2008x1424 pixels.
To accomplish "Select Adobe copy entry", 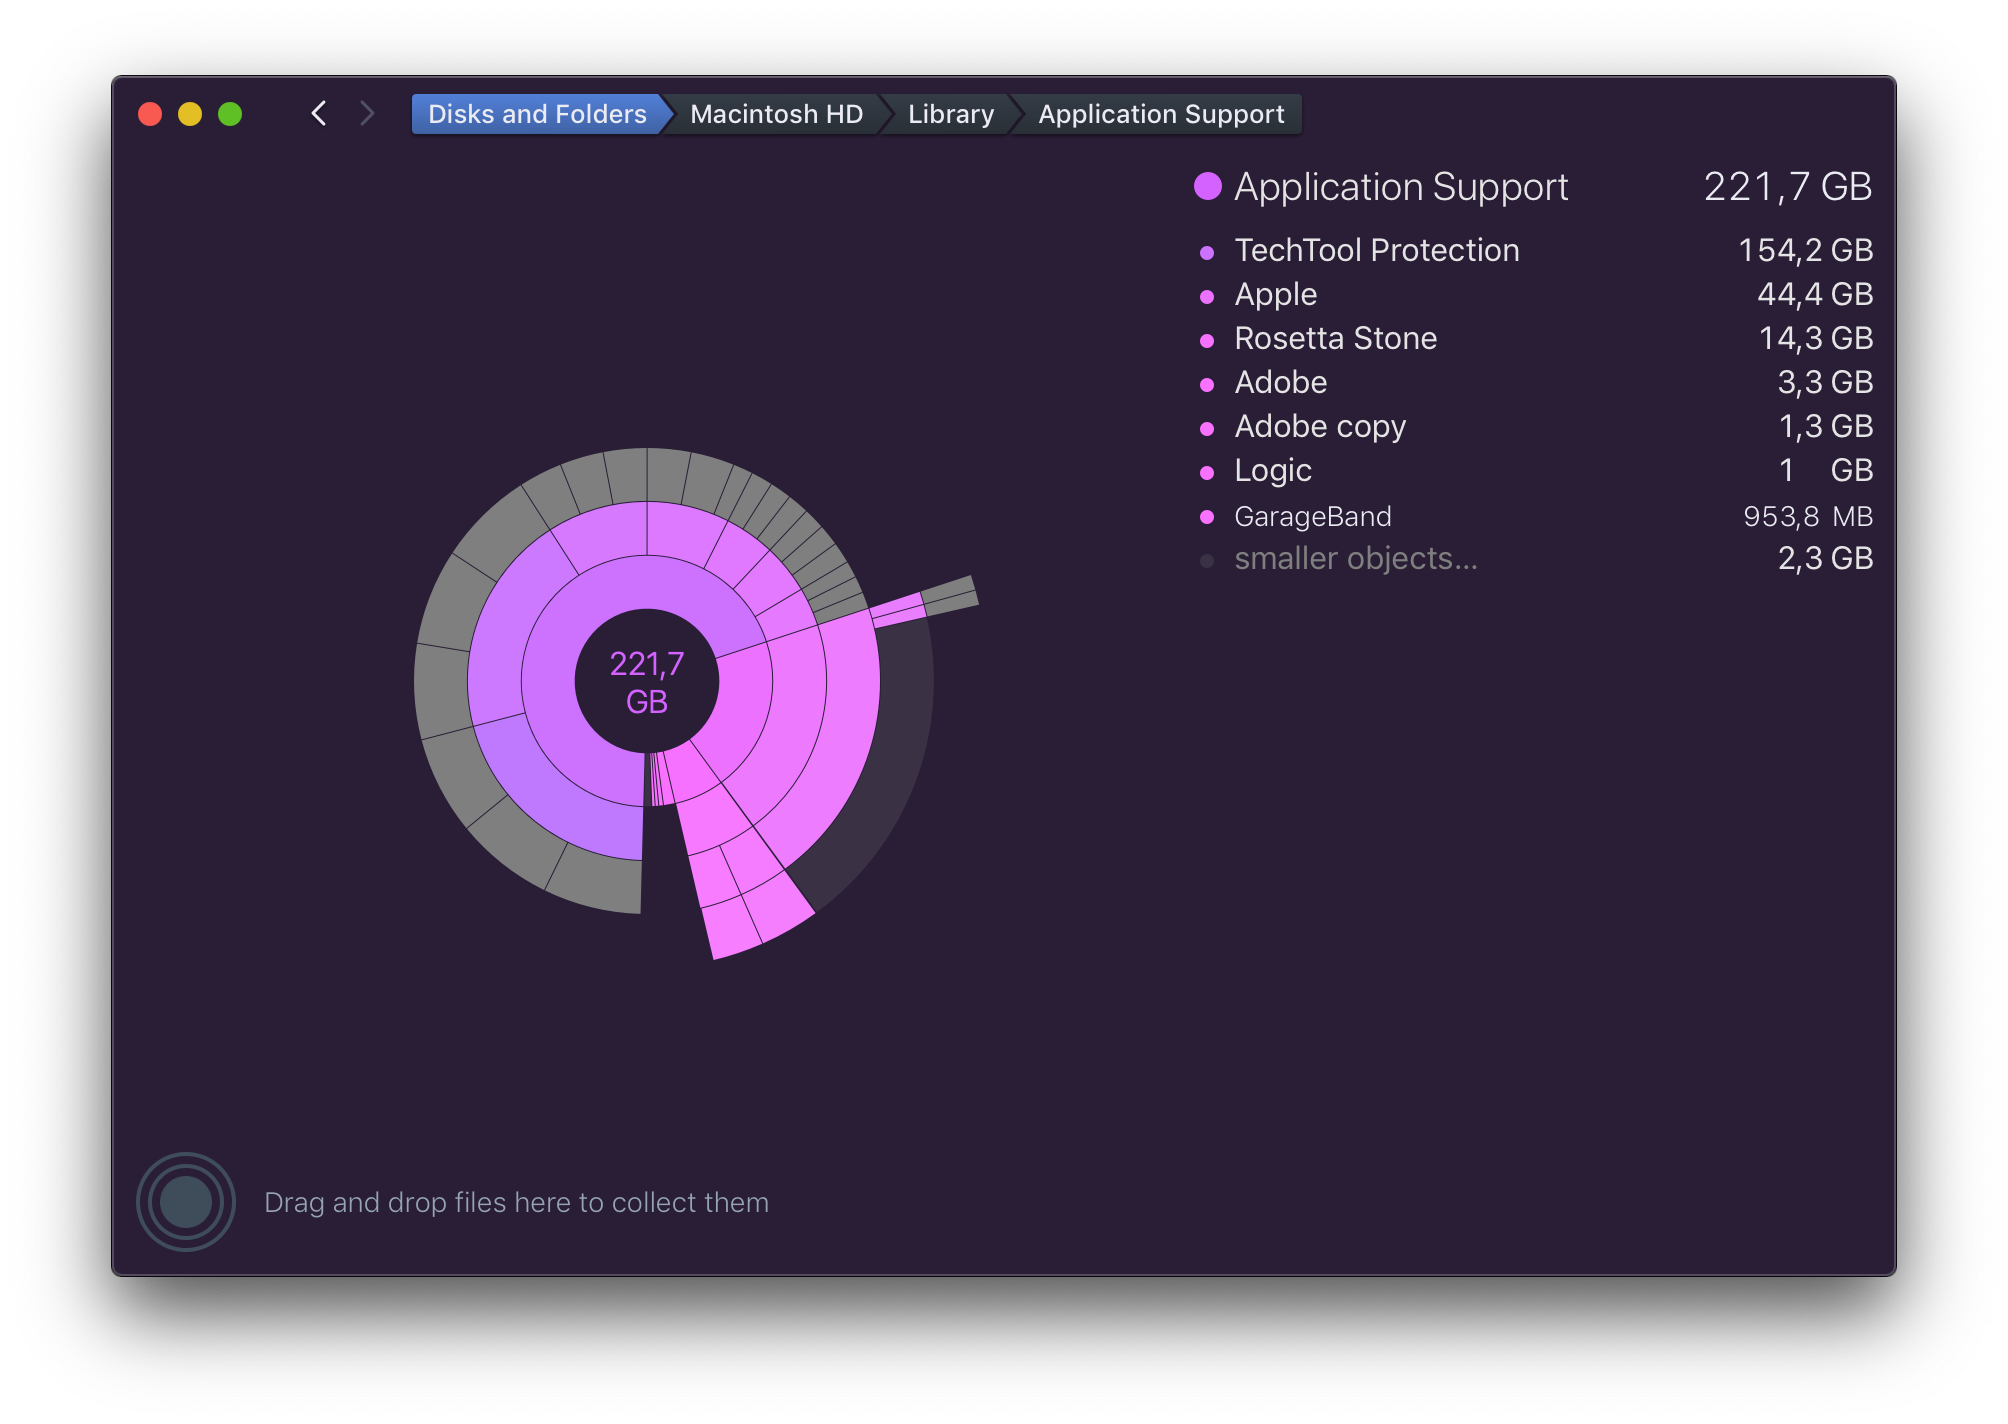I will coord(1320,426).
